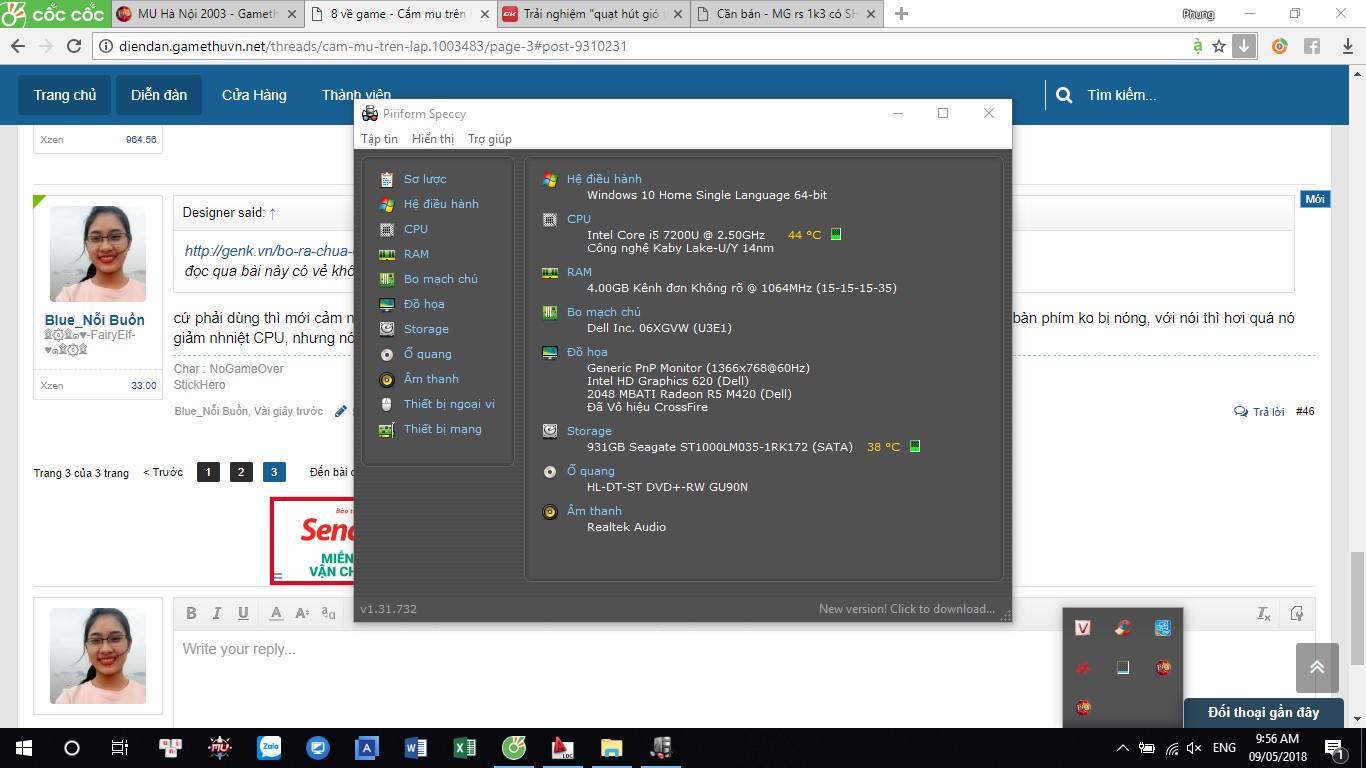Open the 'Đối thoại gần đây' chat bar
The height and width of the screenshot is (768, 1366).
1264,712
